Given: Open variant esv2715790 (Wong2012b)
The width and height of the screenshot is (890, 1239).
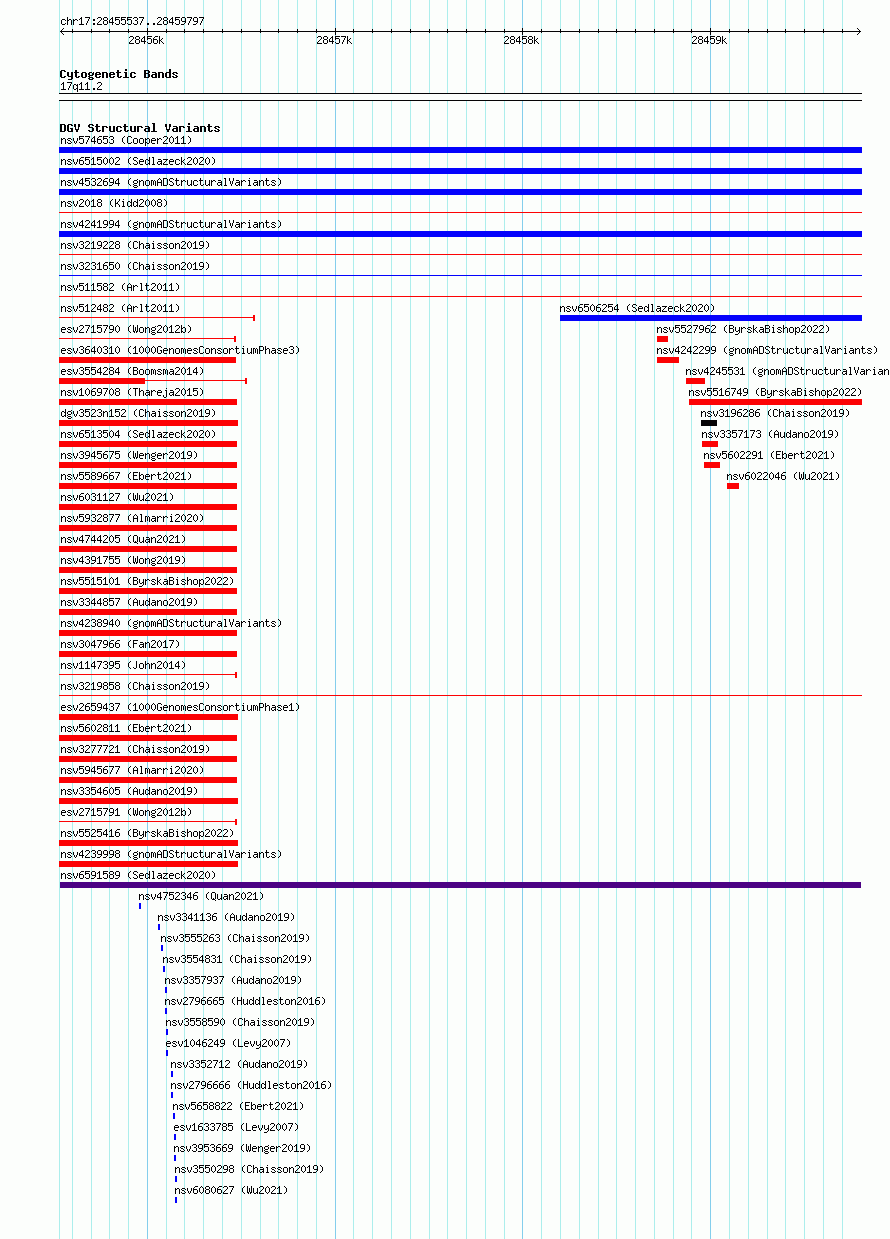Looking at the screenshot, I should click(126, 329).
